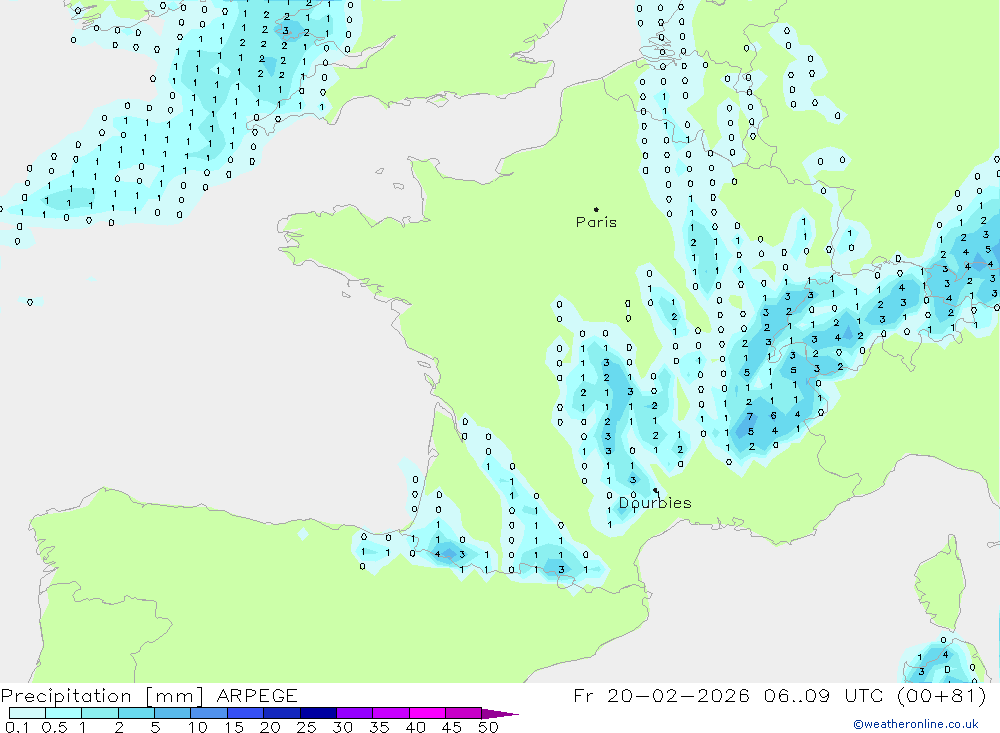
Task: Click the 2 to 5 mm legend swatch
Action: (136, 713)
